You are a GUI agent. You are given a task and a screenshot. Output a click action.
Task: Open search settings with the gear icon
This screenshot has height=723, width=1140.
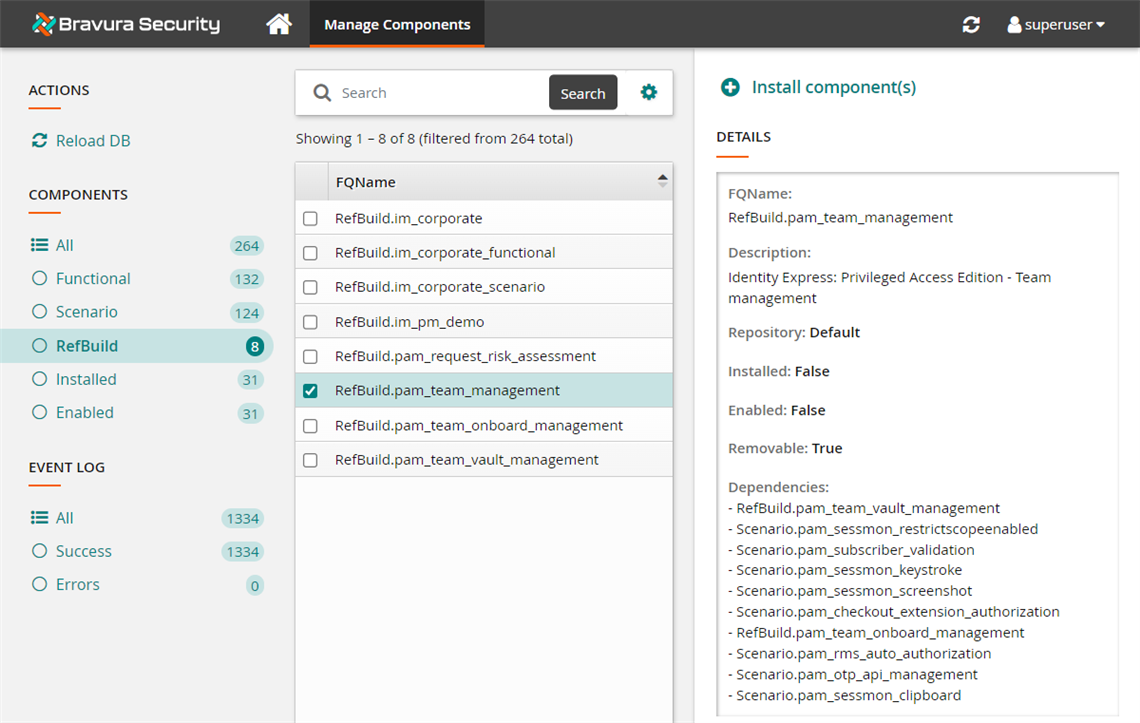(x=648, y=91)
